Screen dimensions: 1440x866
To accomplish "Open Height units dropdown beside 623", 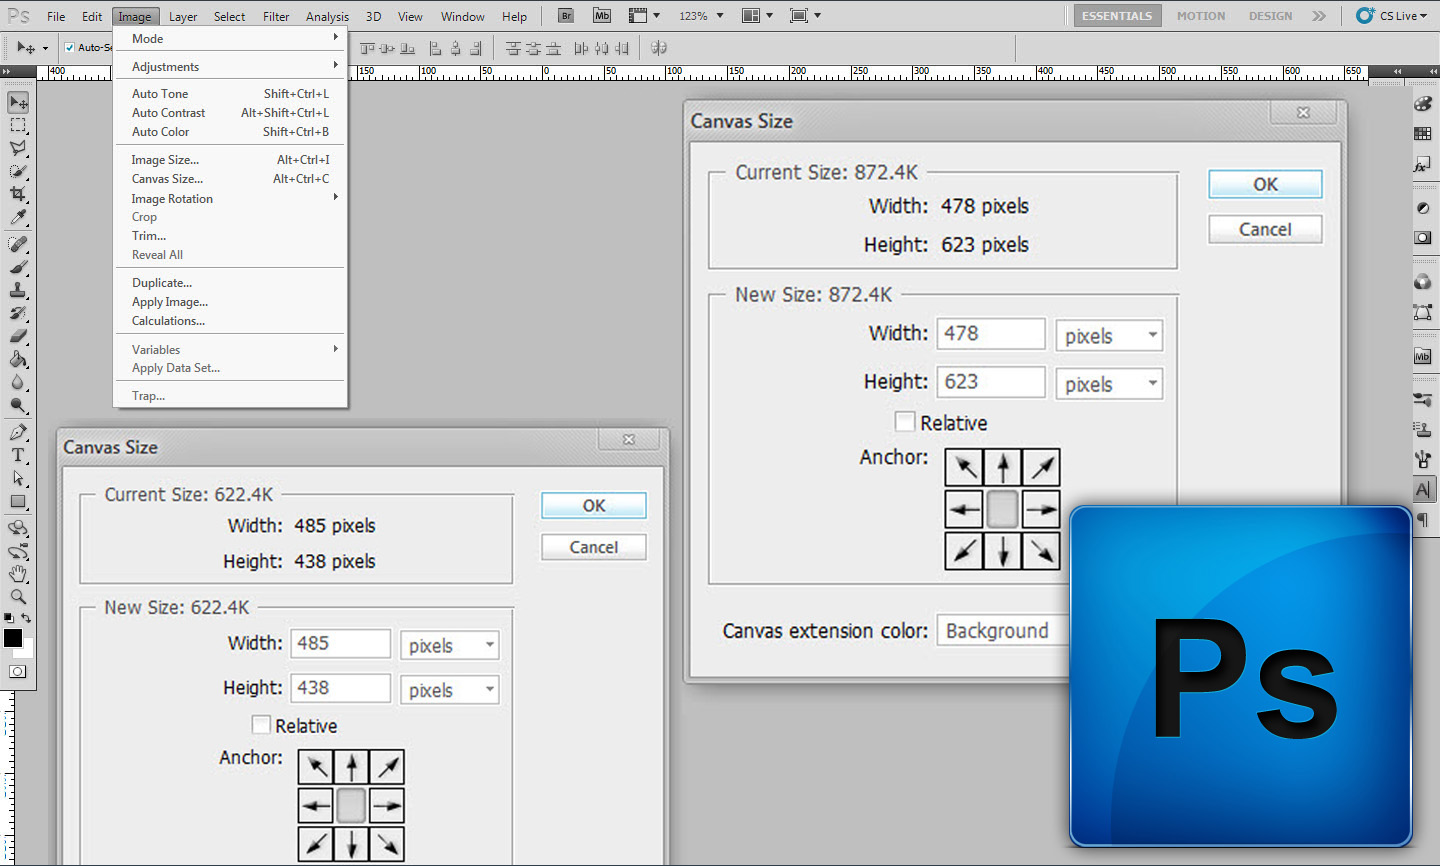I will pyautogui.click(x=1109, y=383).
